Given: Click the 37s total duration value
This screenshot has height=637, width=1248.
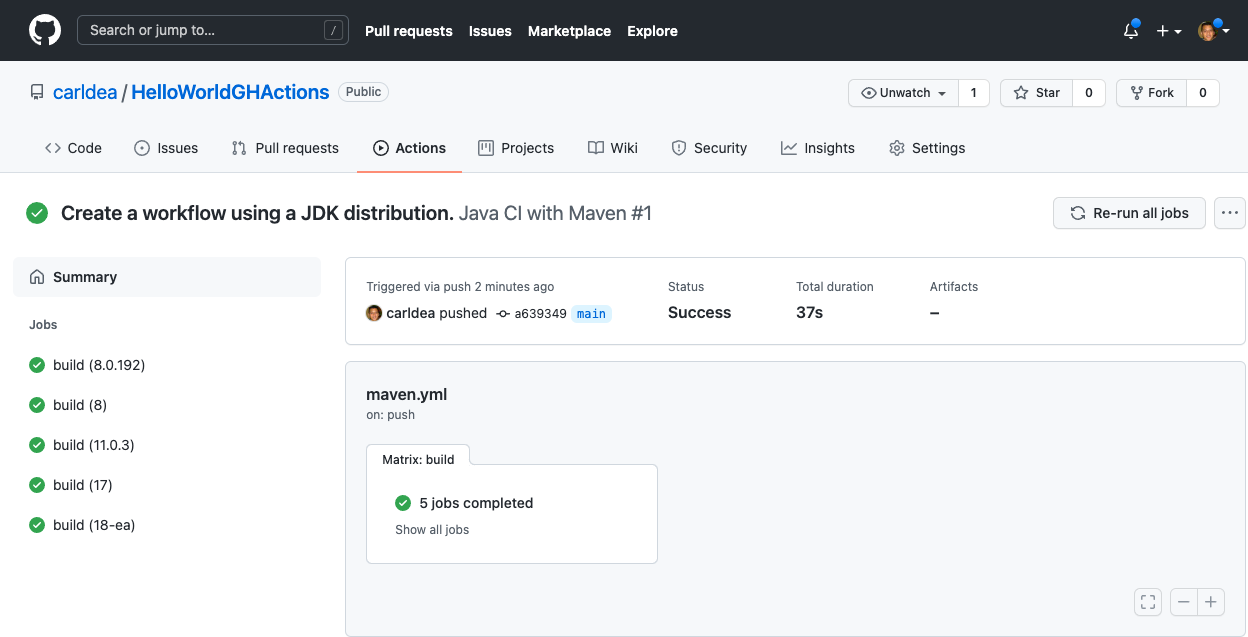Looking at the screenshot, I should pyautogui.click(x=809, y=313).
